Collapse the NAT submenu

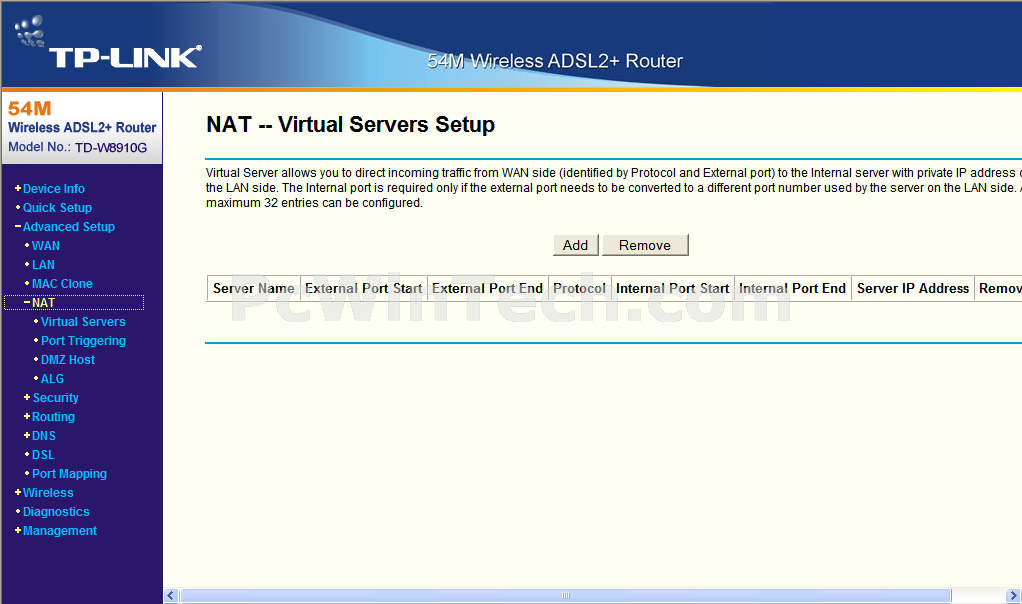pos(43,303)
